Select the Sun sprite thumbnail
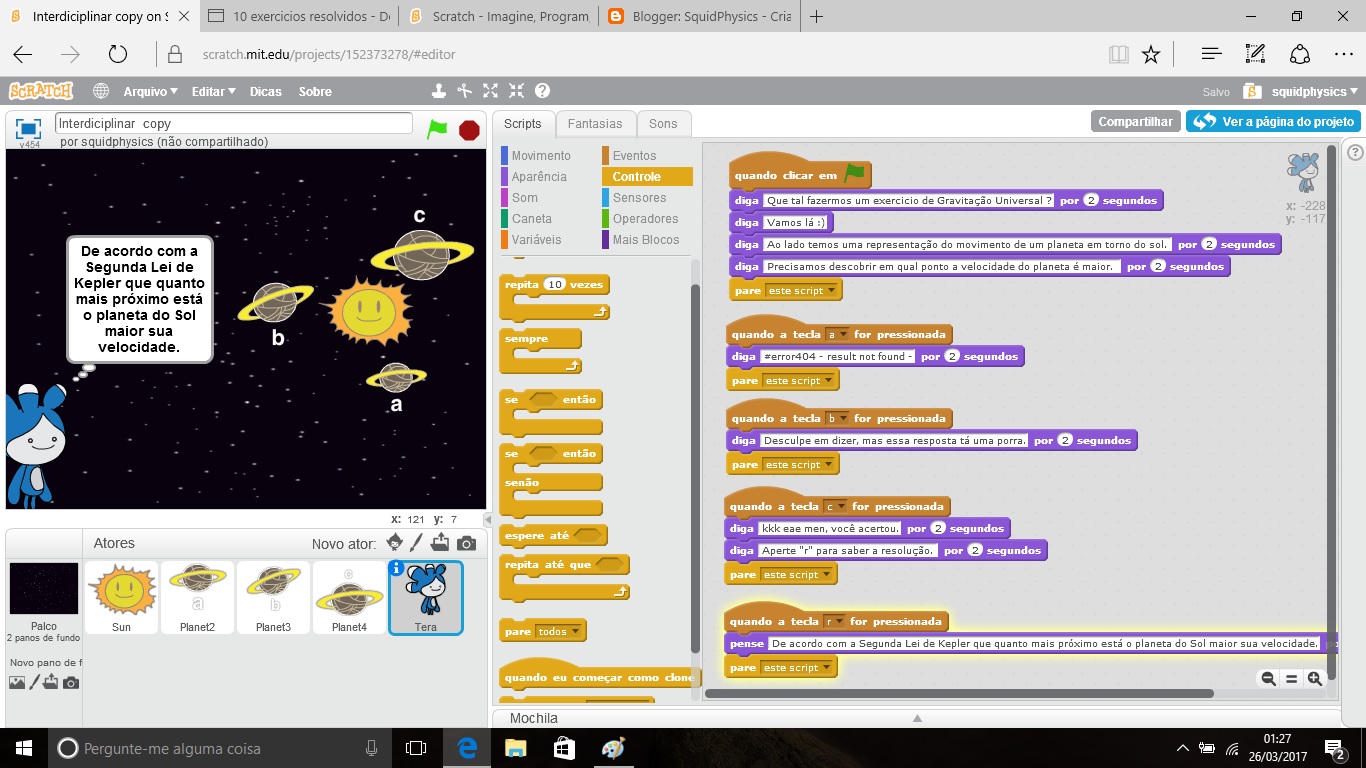1366x768 pixels. [122, 597]
